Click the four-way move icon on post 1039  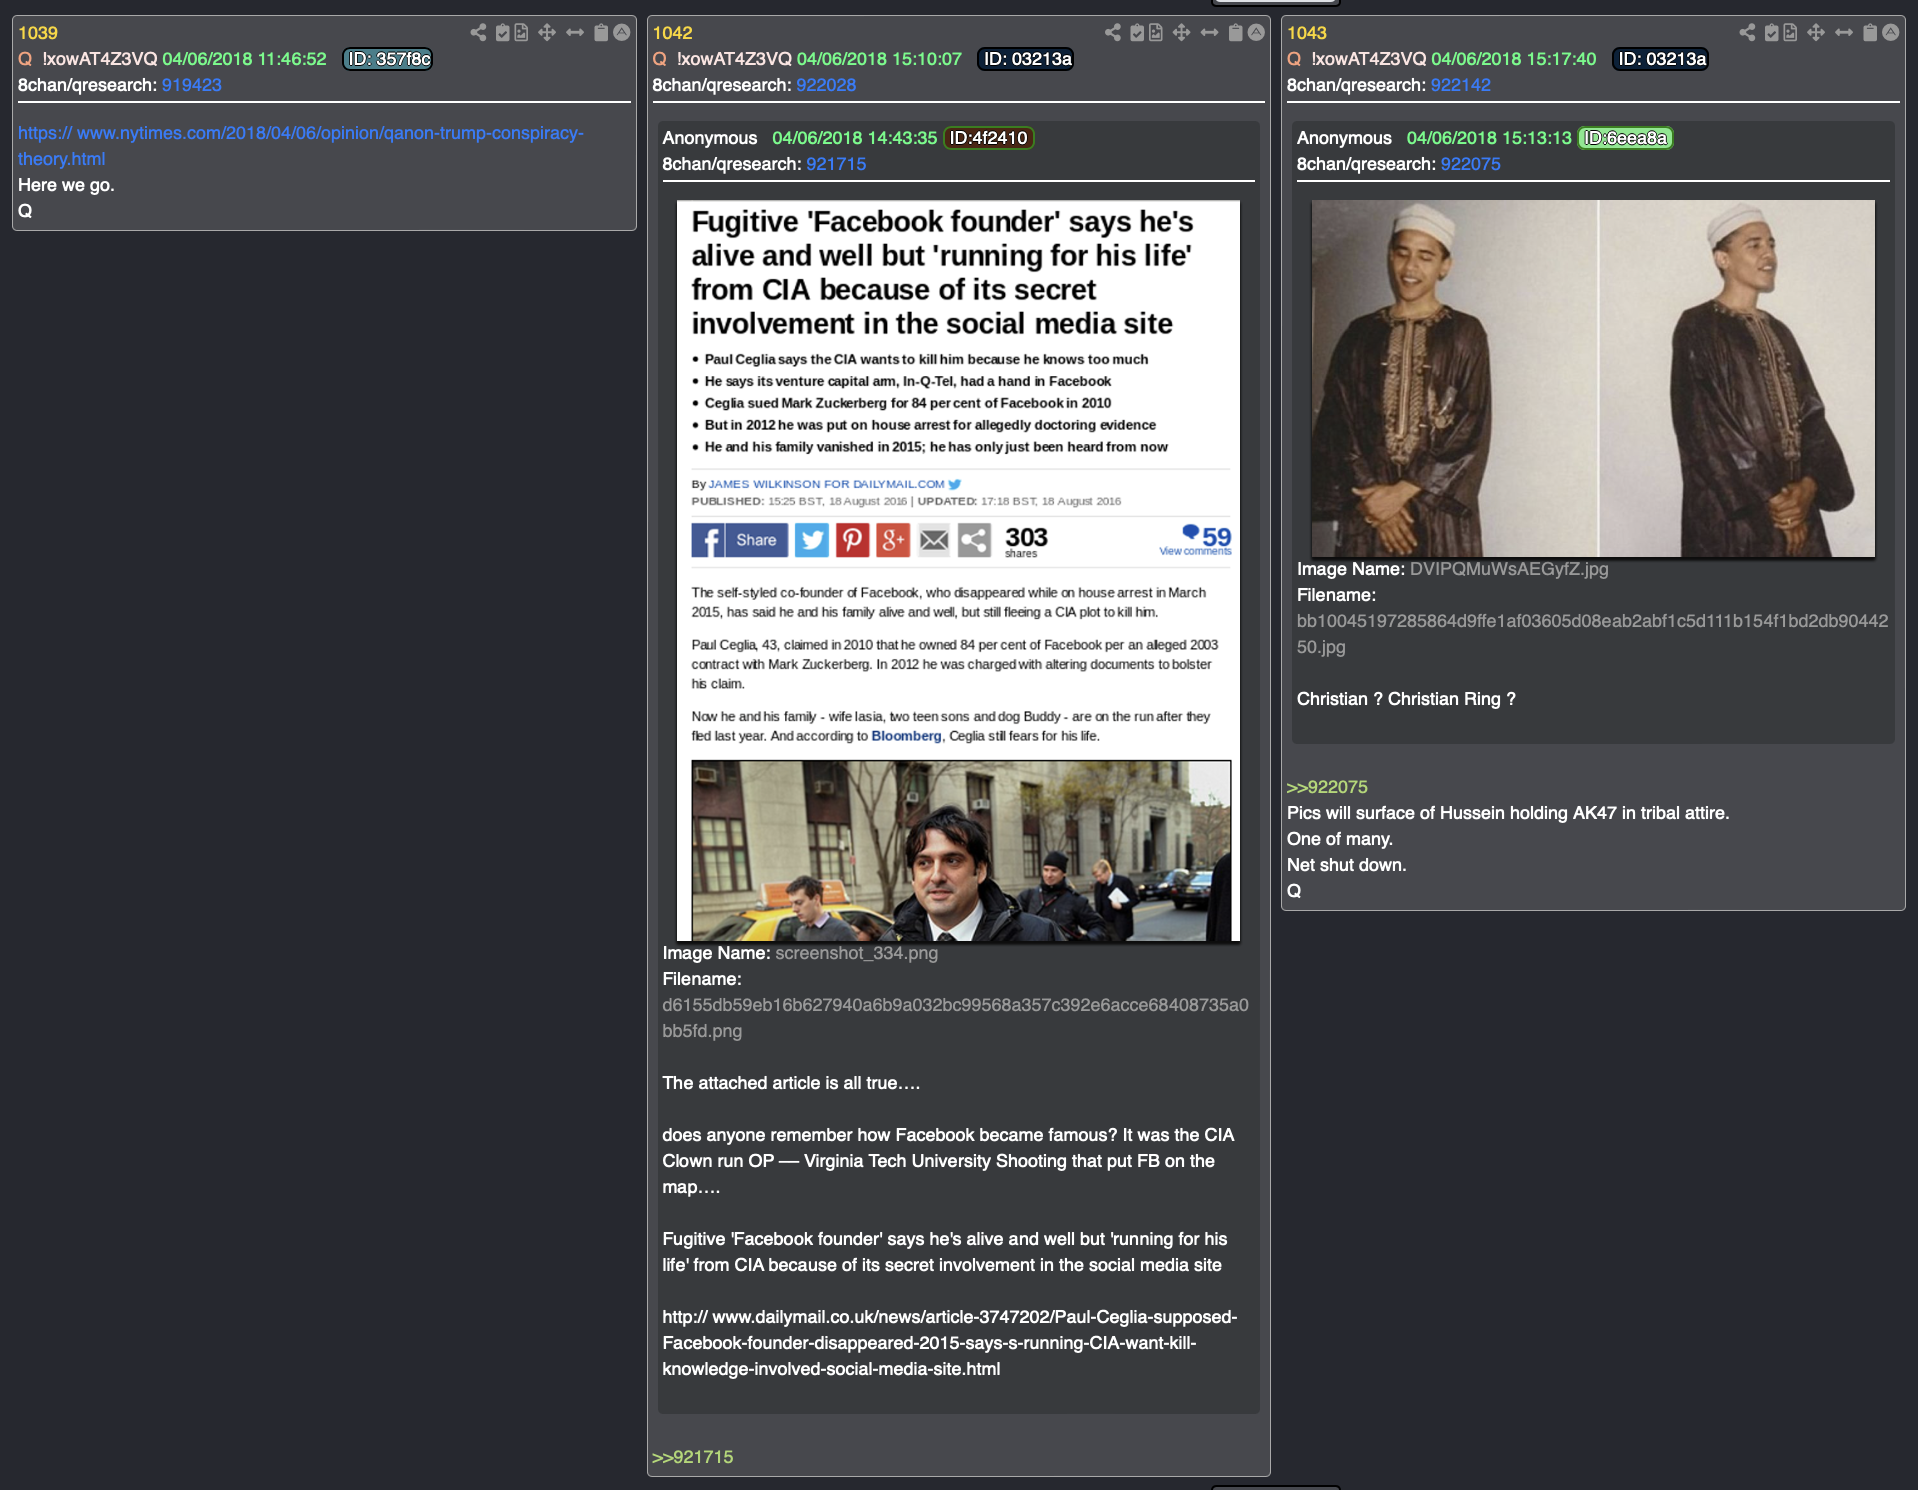pyautogui.click(x=547, y=33)
